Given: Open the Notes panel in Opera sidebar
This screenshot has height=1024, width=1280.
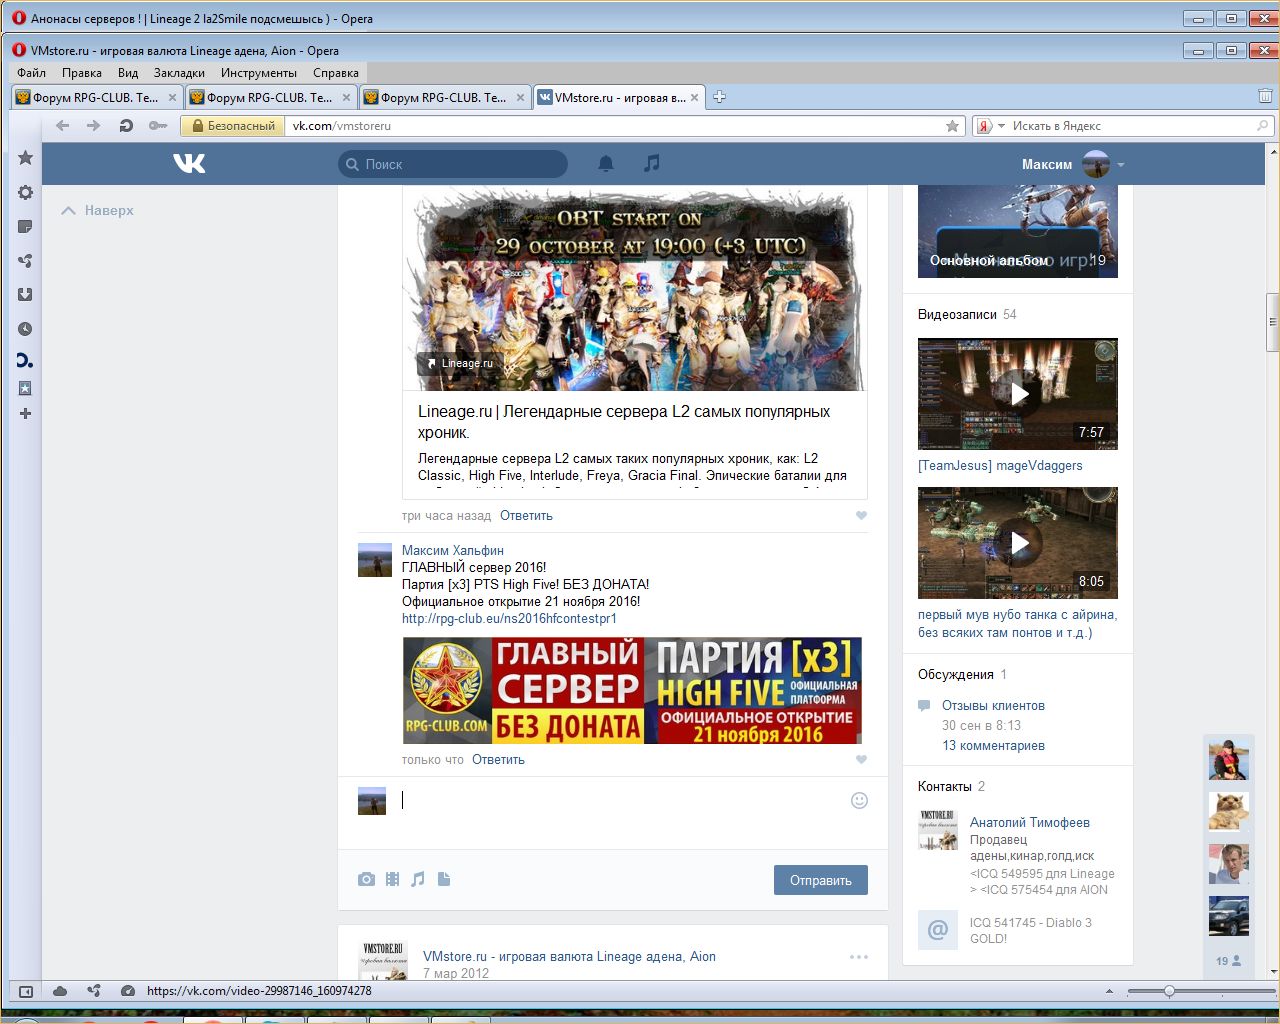Looking at the screenshot, I should click(26, 227).
